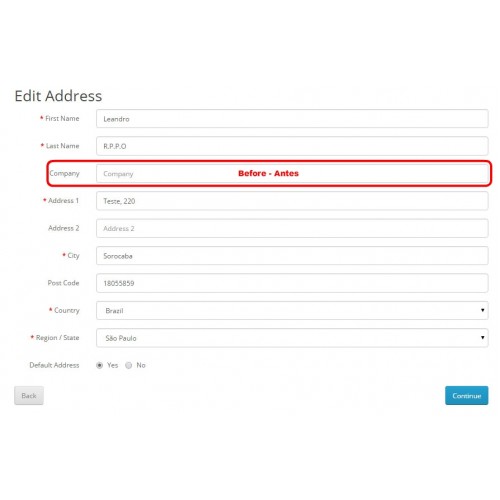Click the blue Continue button
This screenshot has height=500, width=500.
[466, 396]
